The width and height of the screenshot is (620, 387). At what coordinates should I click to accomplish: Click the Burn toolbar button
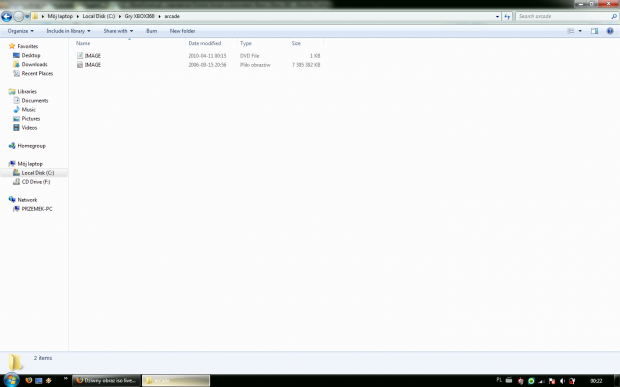pos(151,31)
